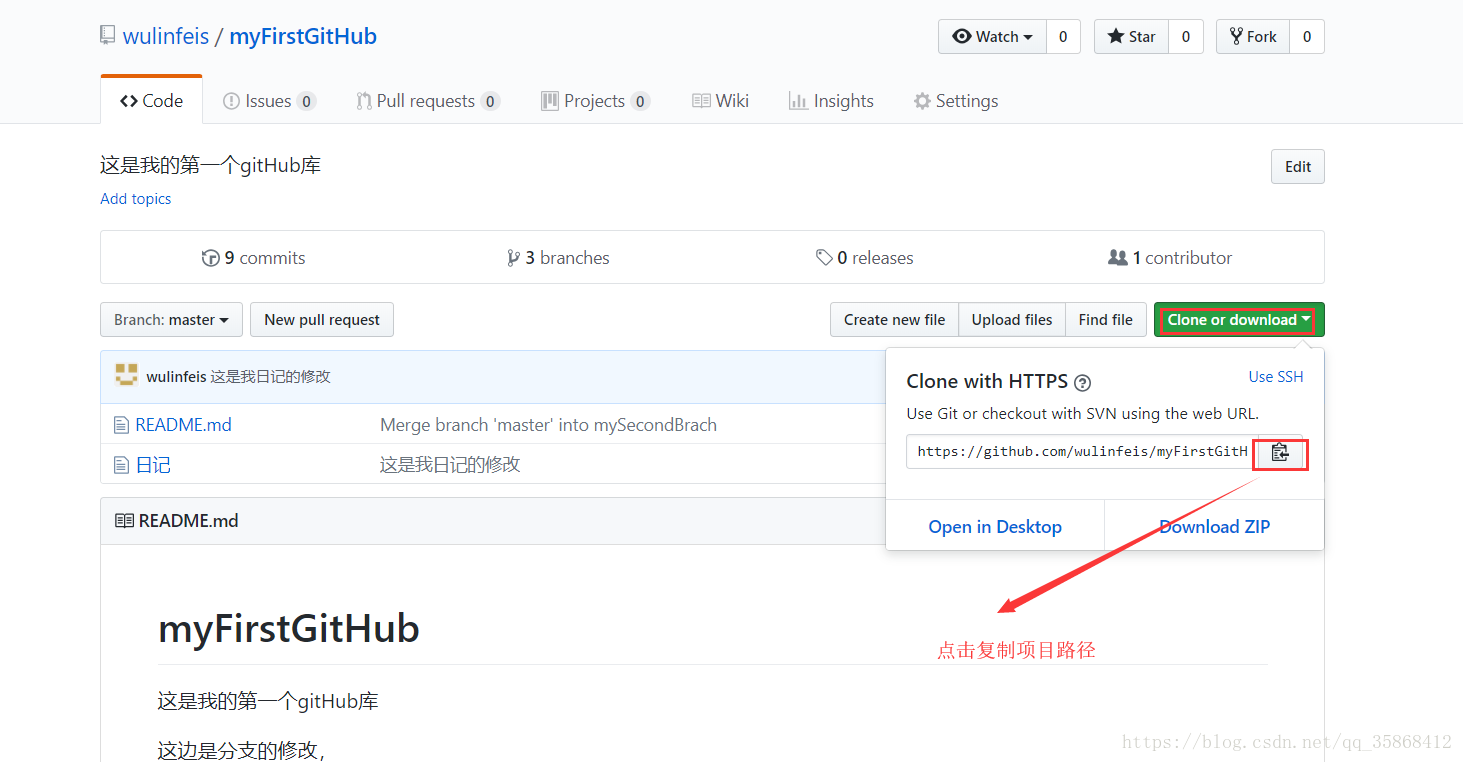Open the 日记 file
This screenshot has height=762, width=1463.
click(153, 465)
